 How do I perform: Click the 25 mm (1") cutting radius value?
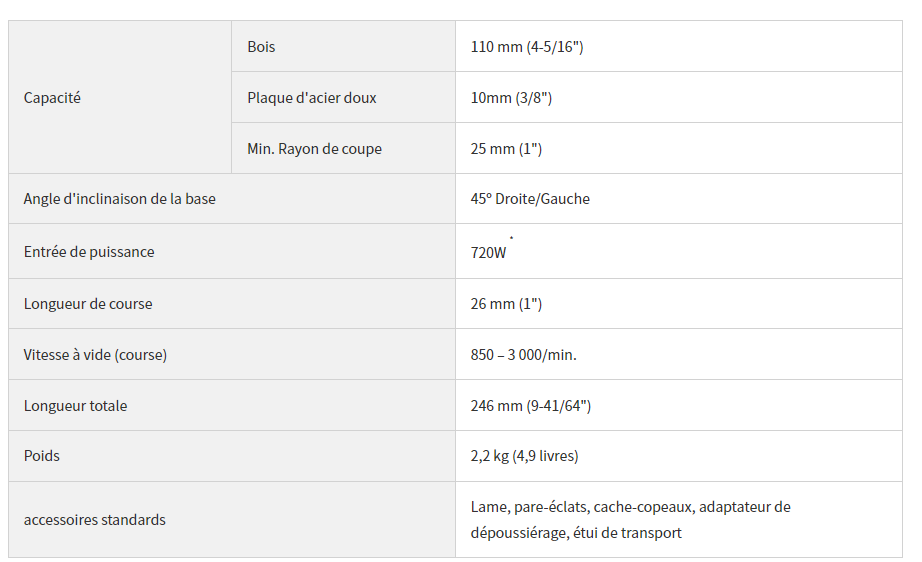coord(506,149)
